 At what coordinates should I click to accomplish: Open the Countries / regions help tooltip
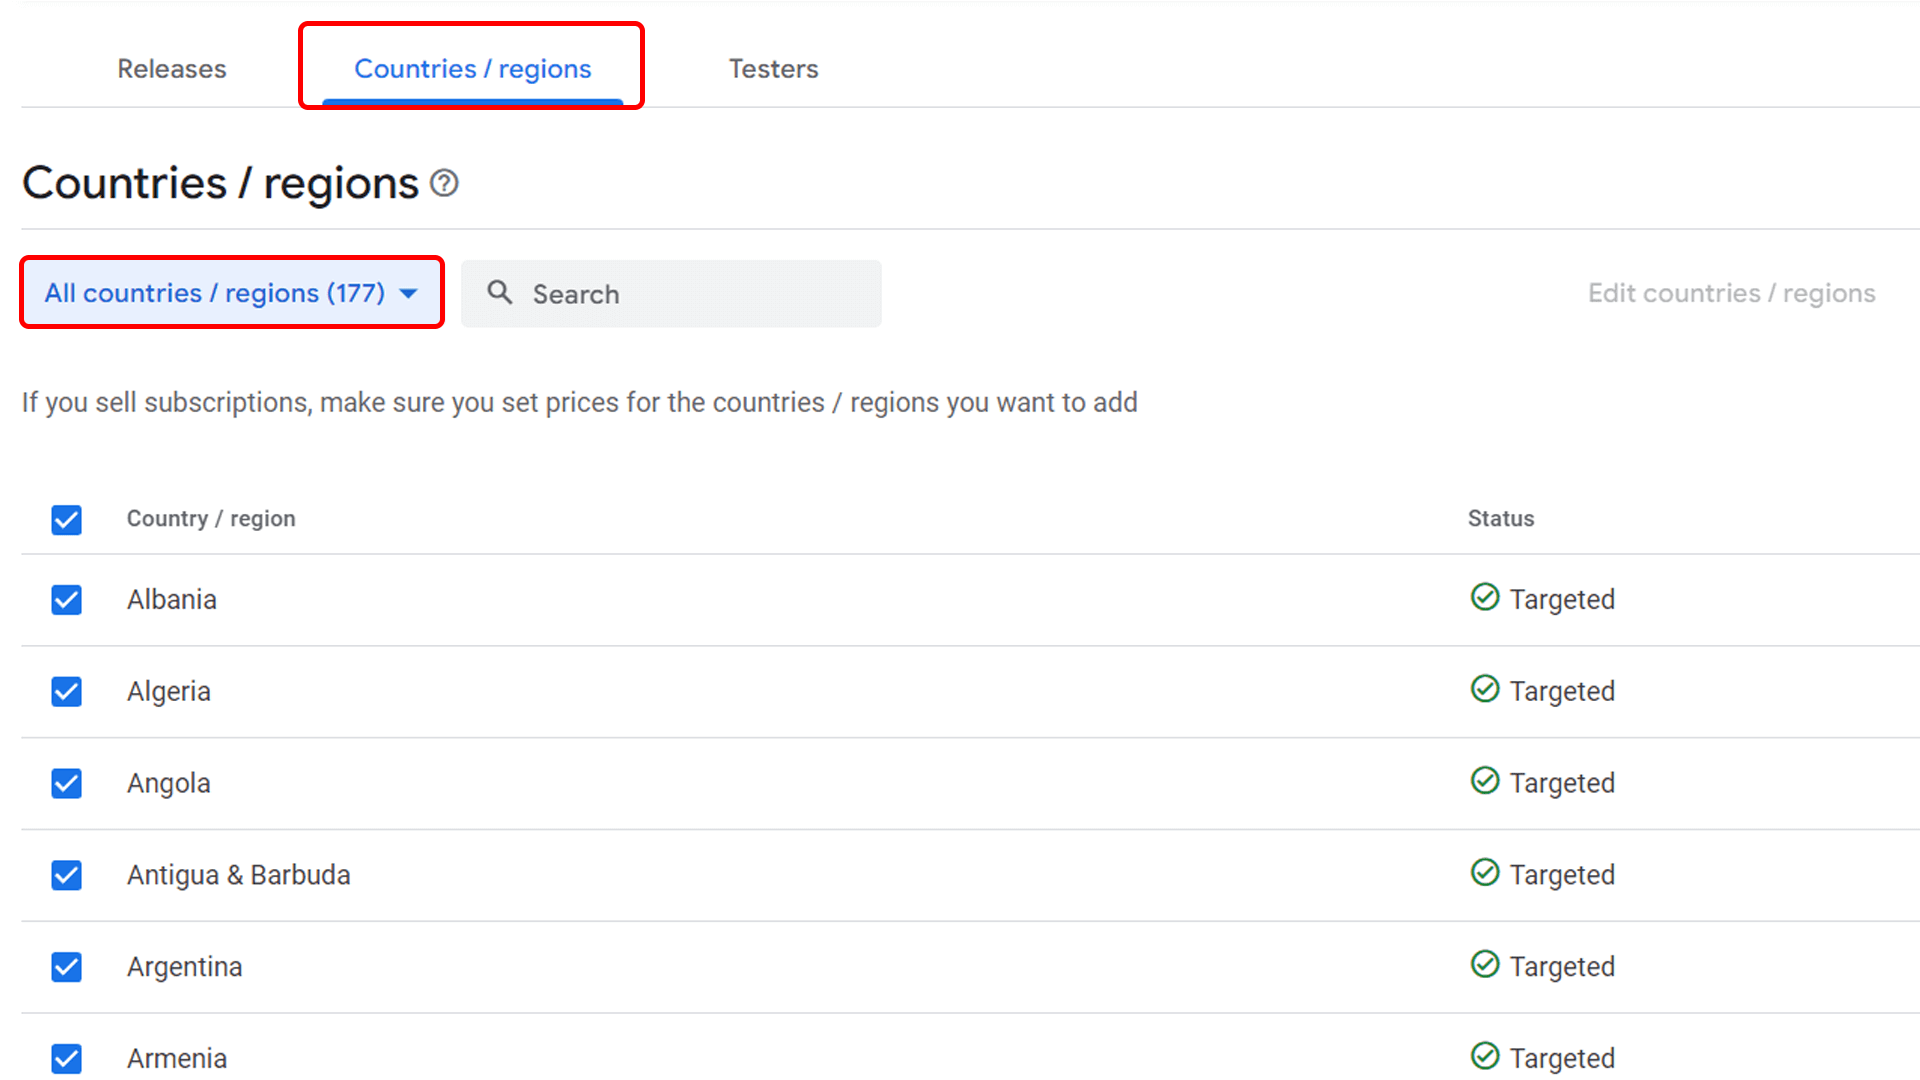[x=443, y=183]
